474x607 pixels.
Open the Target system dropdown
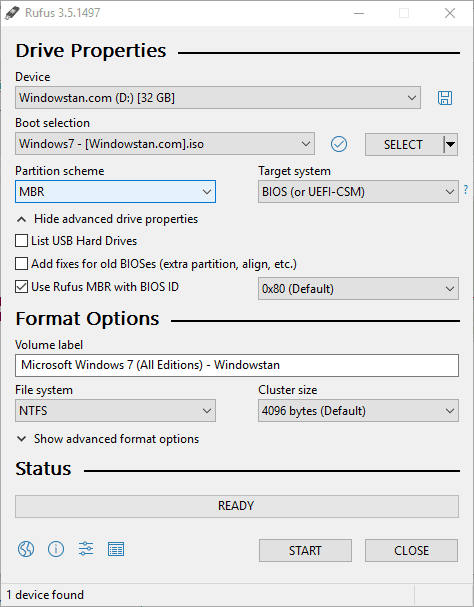click(358, 192)
